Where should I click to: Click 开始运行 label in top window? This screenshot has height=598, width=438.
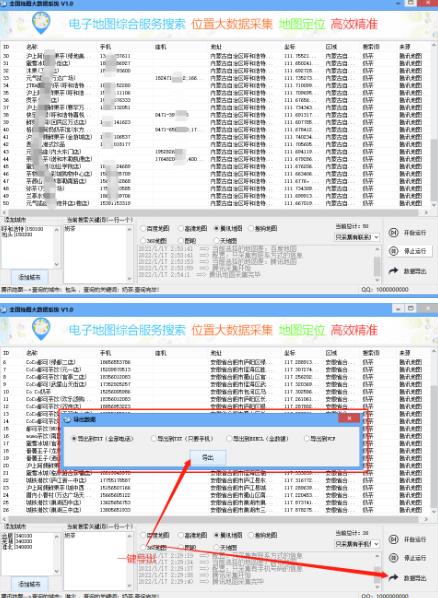click(x=415, y=233)
